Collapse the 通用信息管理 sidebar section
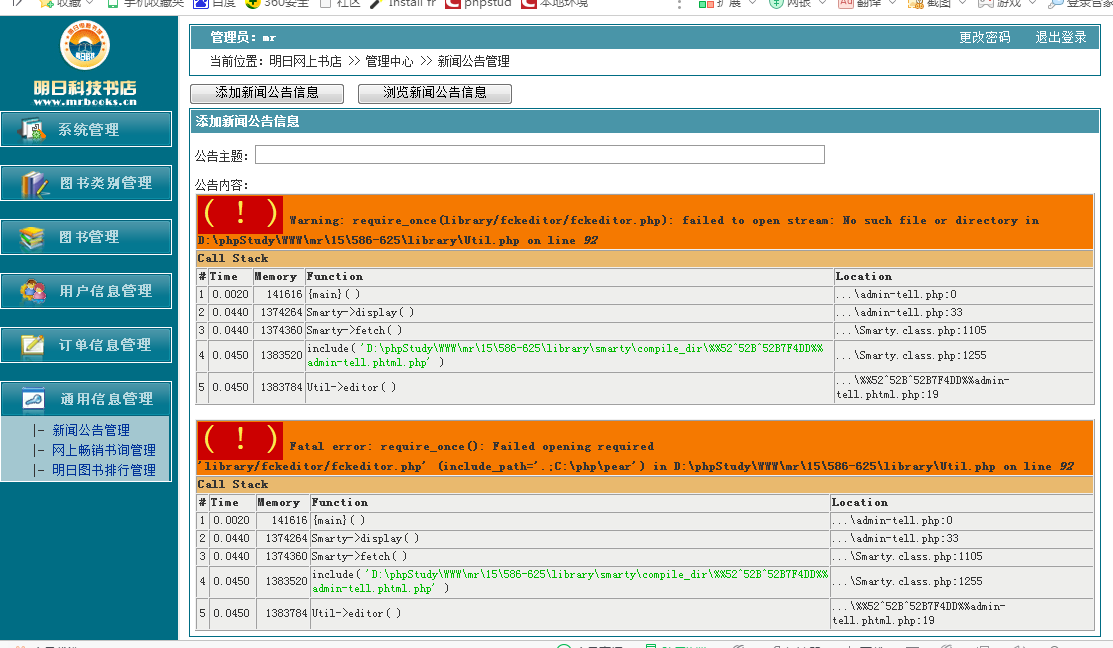Image resolution: width=1113 pixels, height=648 pixels. click(x=86, y=399)
